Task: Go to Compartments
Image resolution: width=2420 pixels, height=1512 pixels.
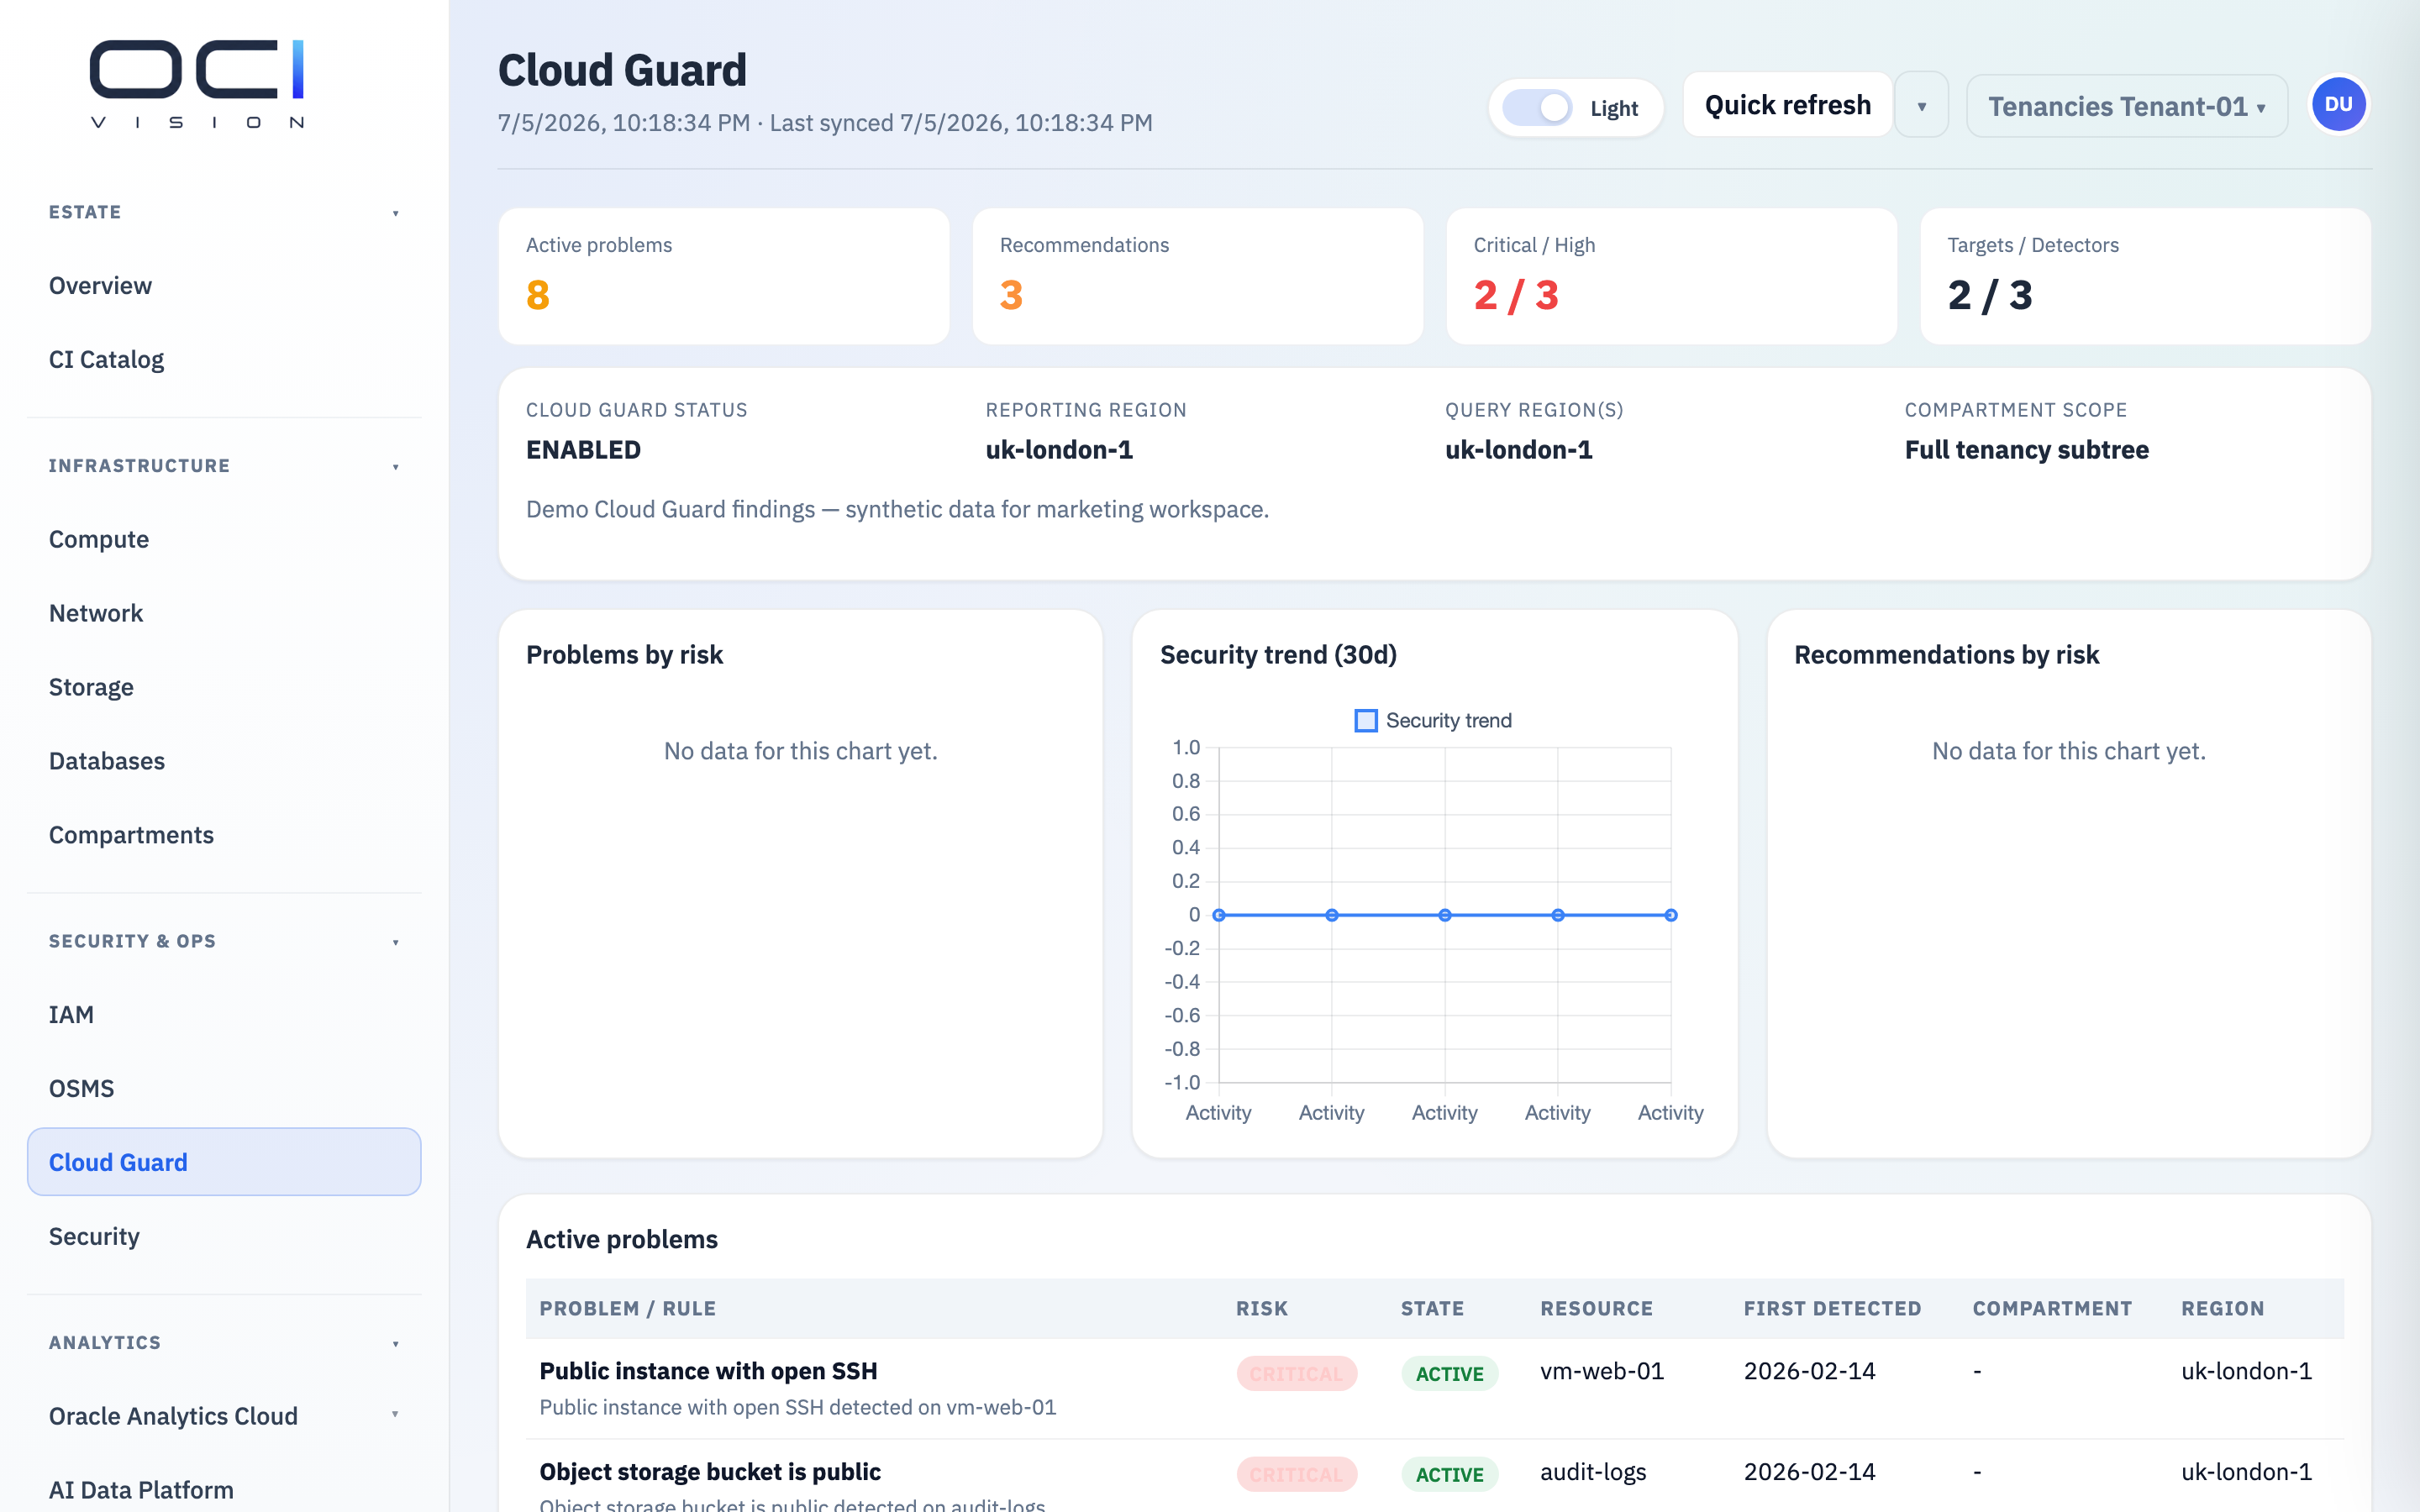Action: 224,835
